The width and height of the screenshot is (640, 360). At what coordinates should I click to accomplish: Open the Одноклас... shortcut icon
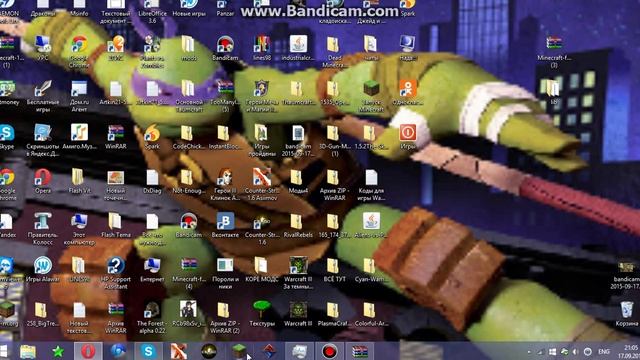407,93
